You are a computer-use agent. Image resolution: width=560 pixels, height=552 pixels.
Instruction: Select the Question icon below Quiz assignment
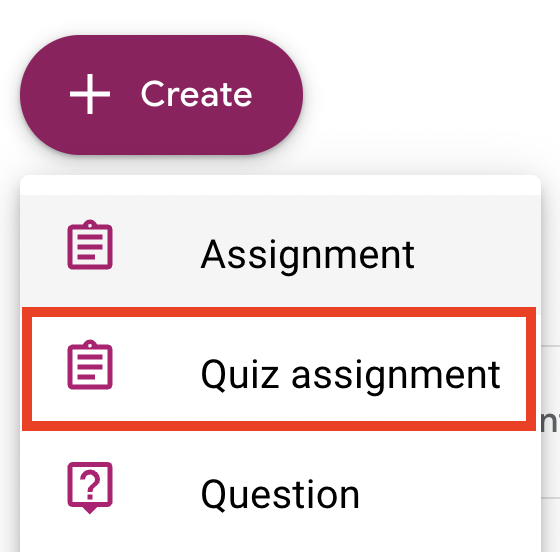coord(90,488)
